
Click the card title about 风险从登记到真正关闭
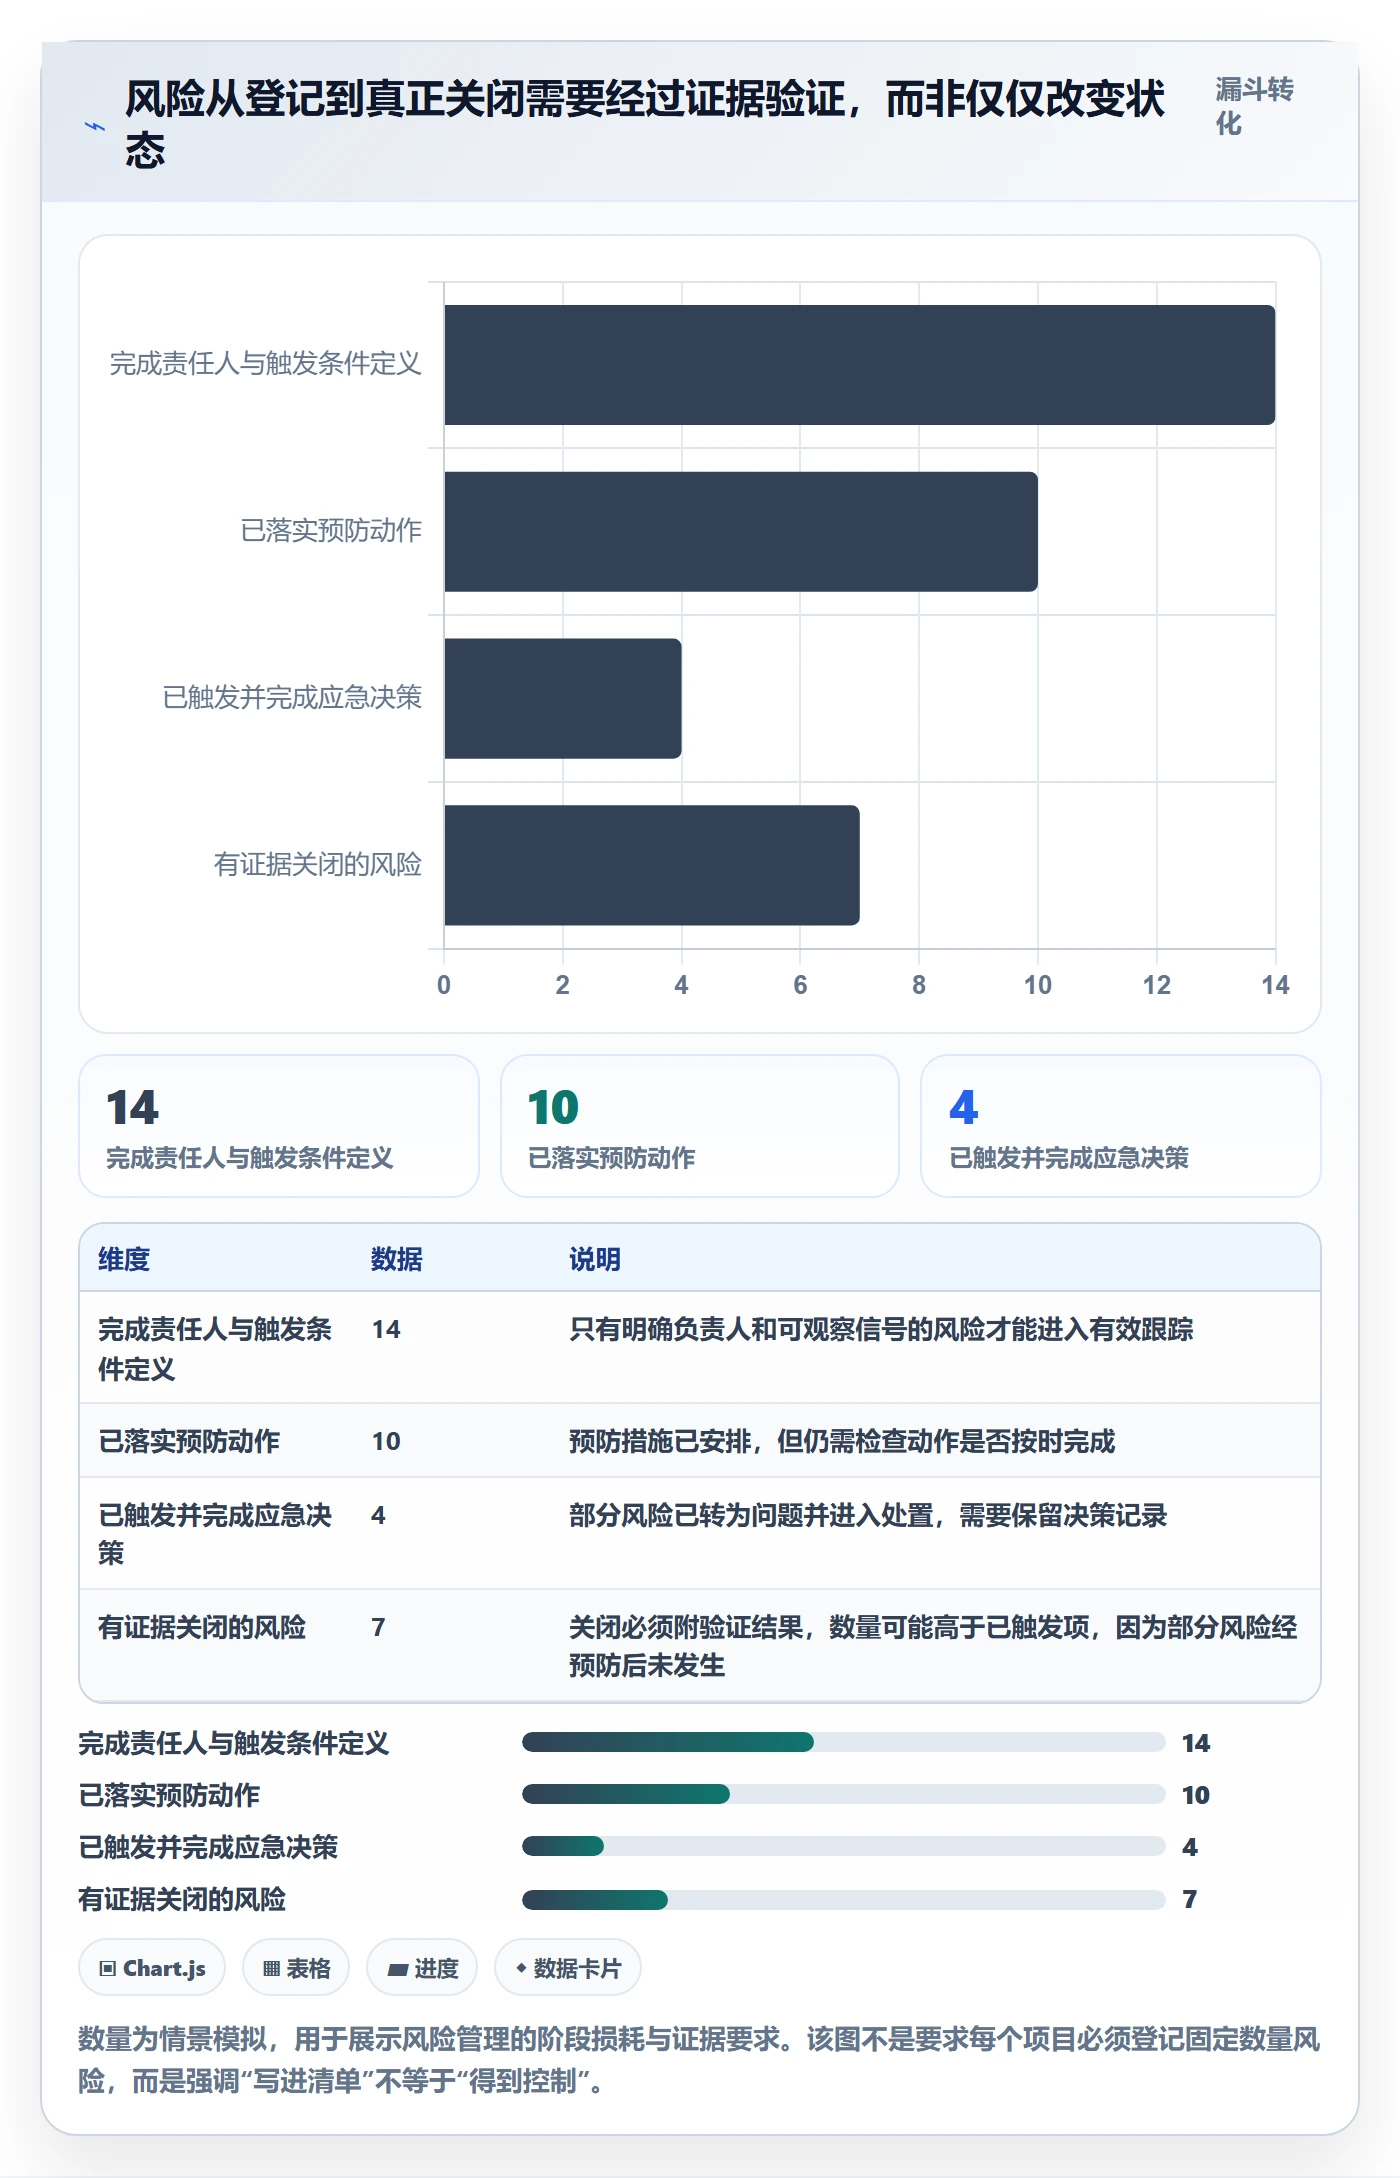[645, 124]
